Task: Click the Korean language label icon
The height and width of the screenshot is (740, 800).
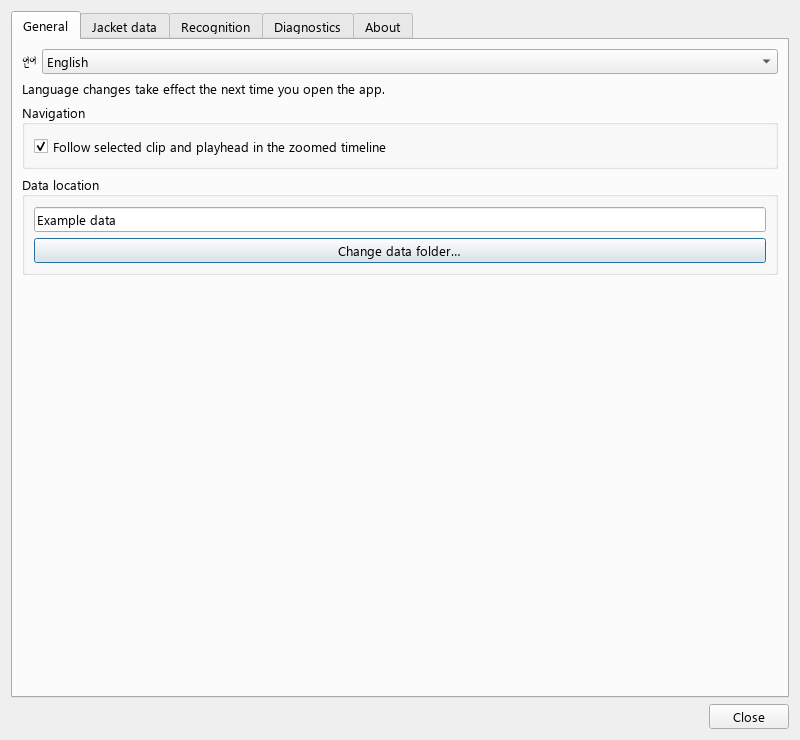Action: point(29,62)
